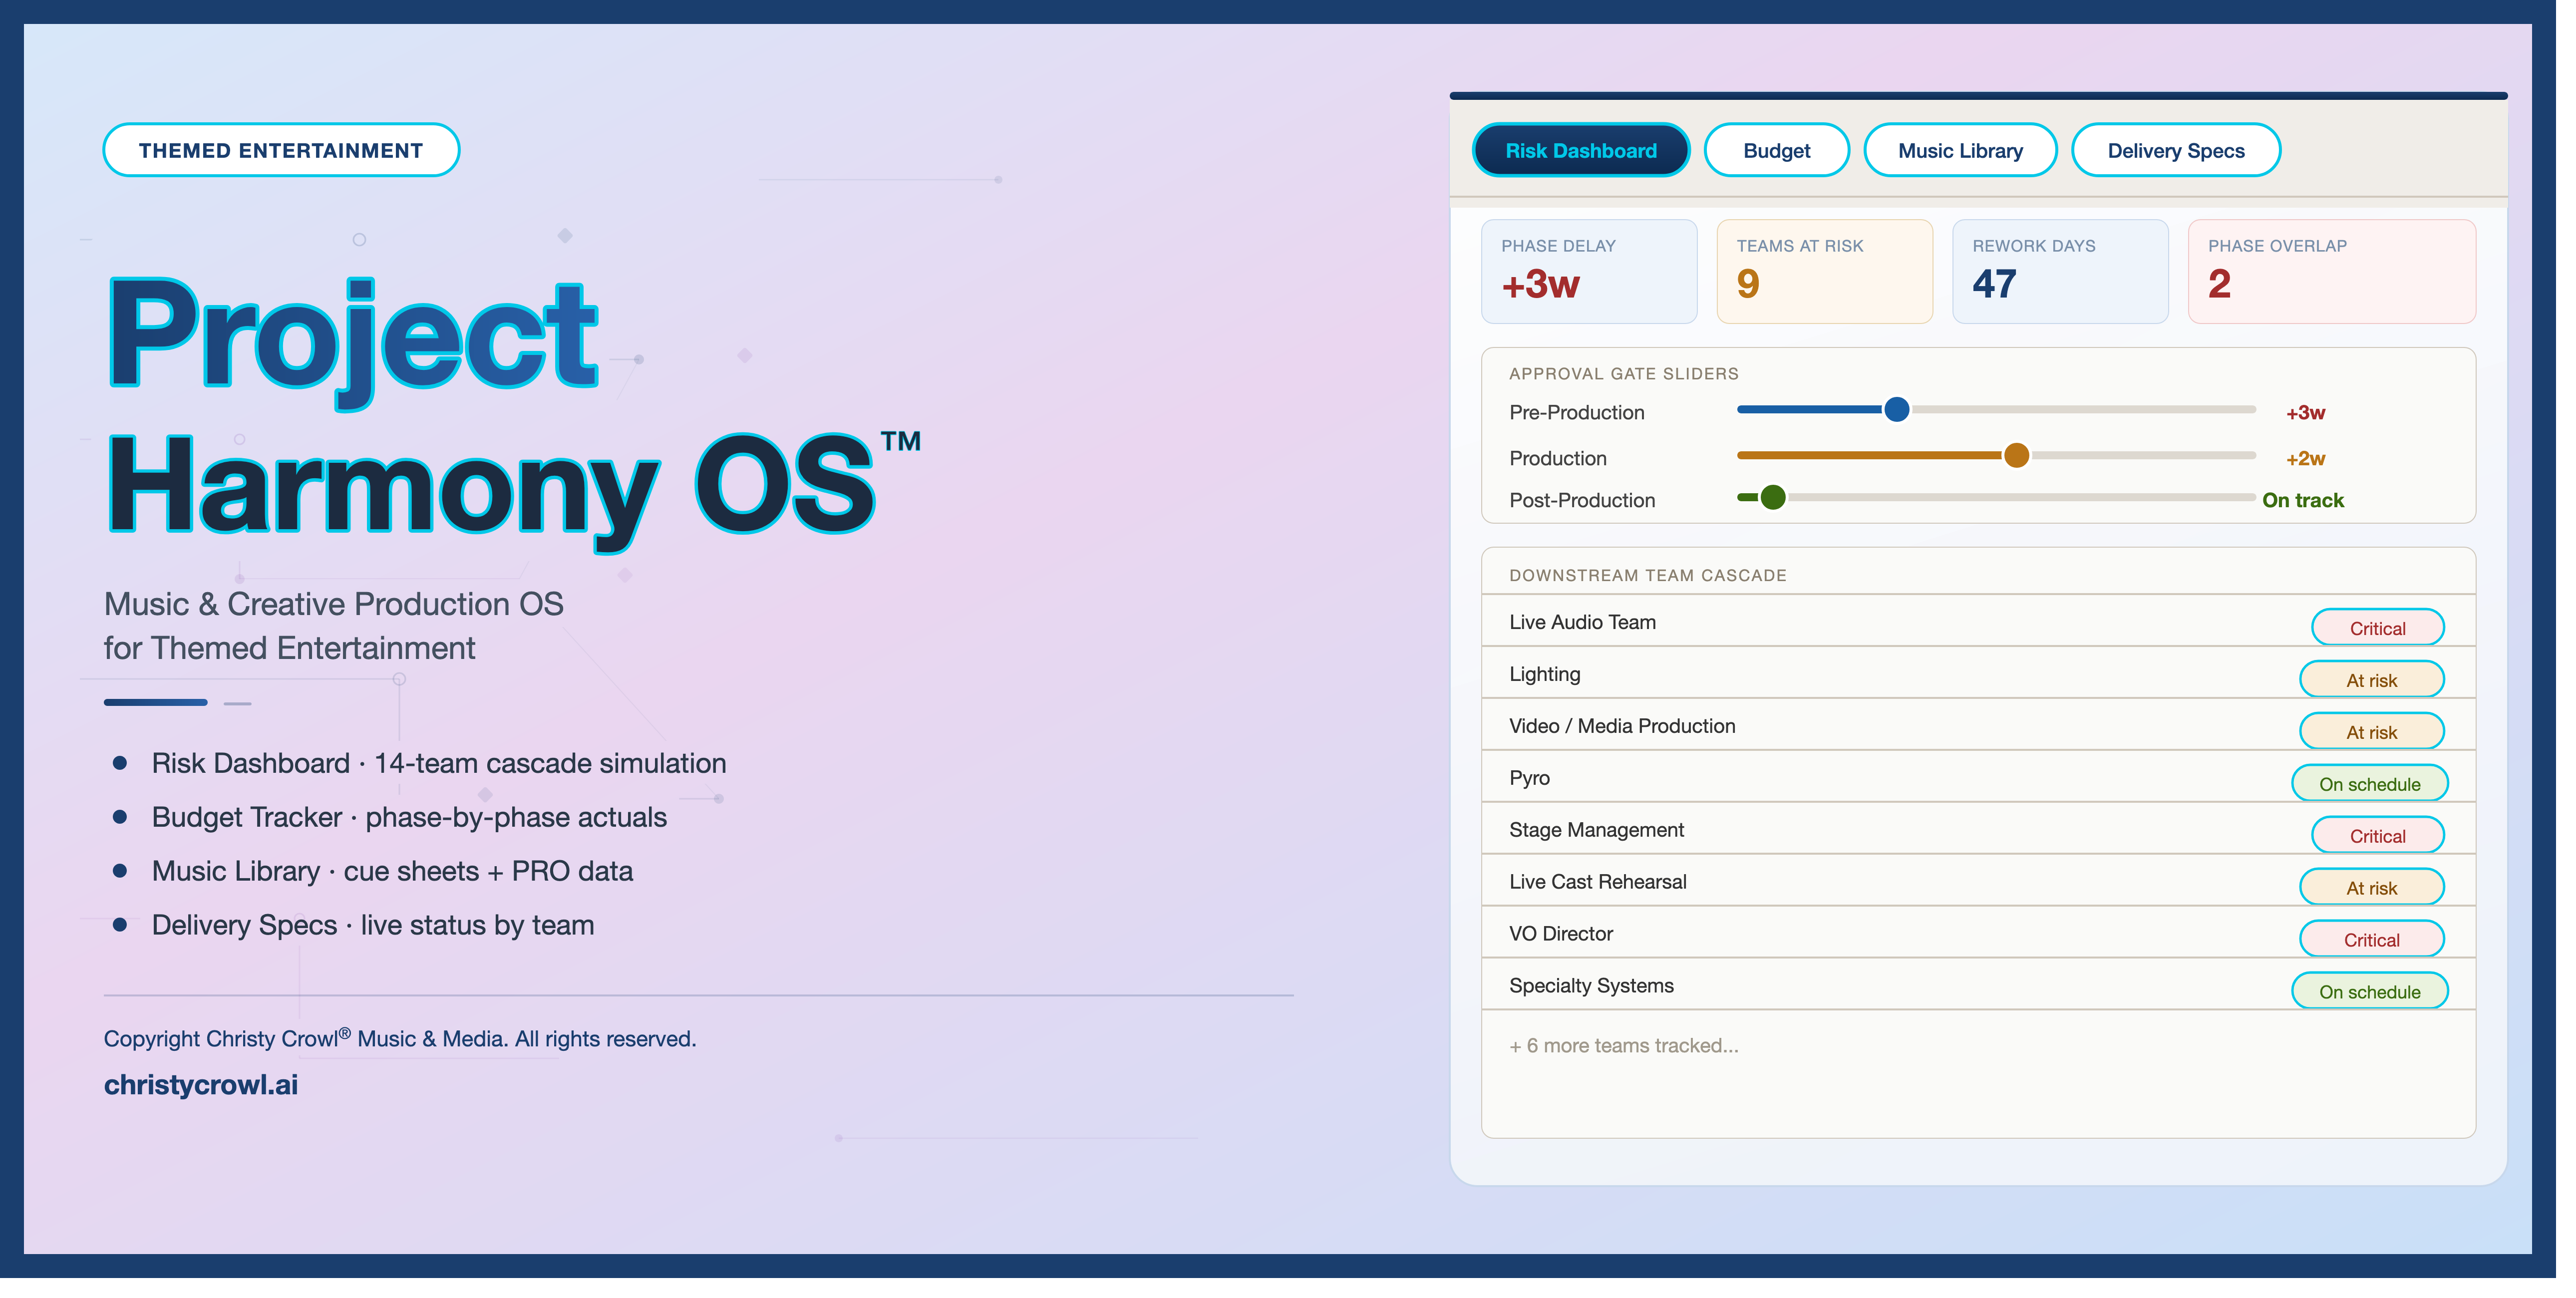Click Critical badge for Live Audio Team

click(2377, 628)
